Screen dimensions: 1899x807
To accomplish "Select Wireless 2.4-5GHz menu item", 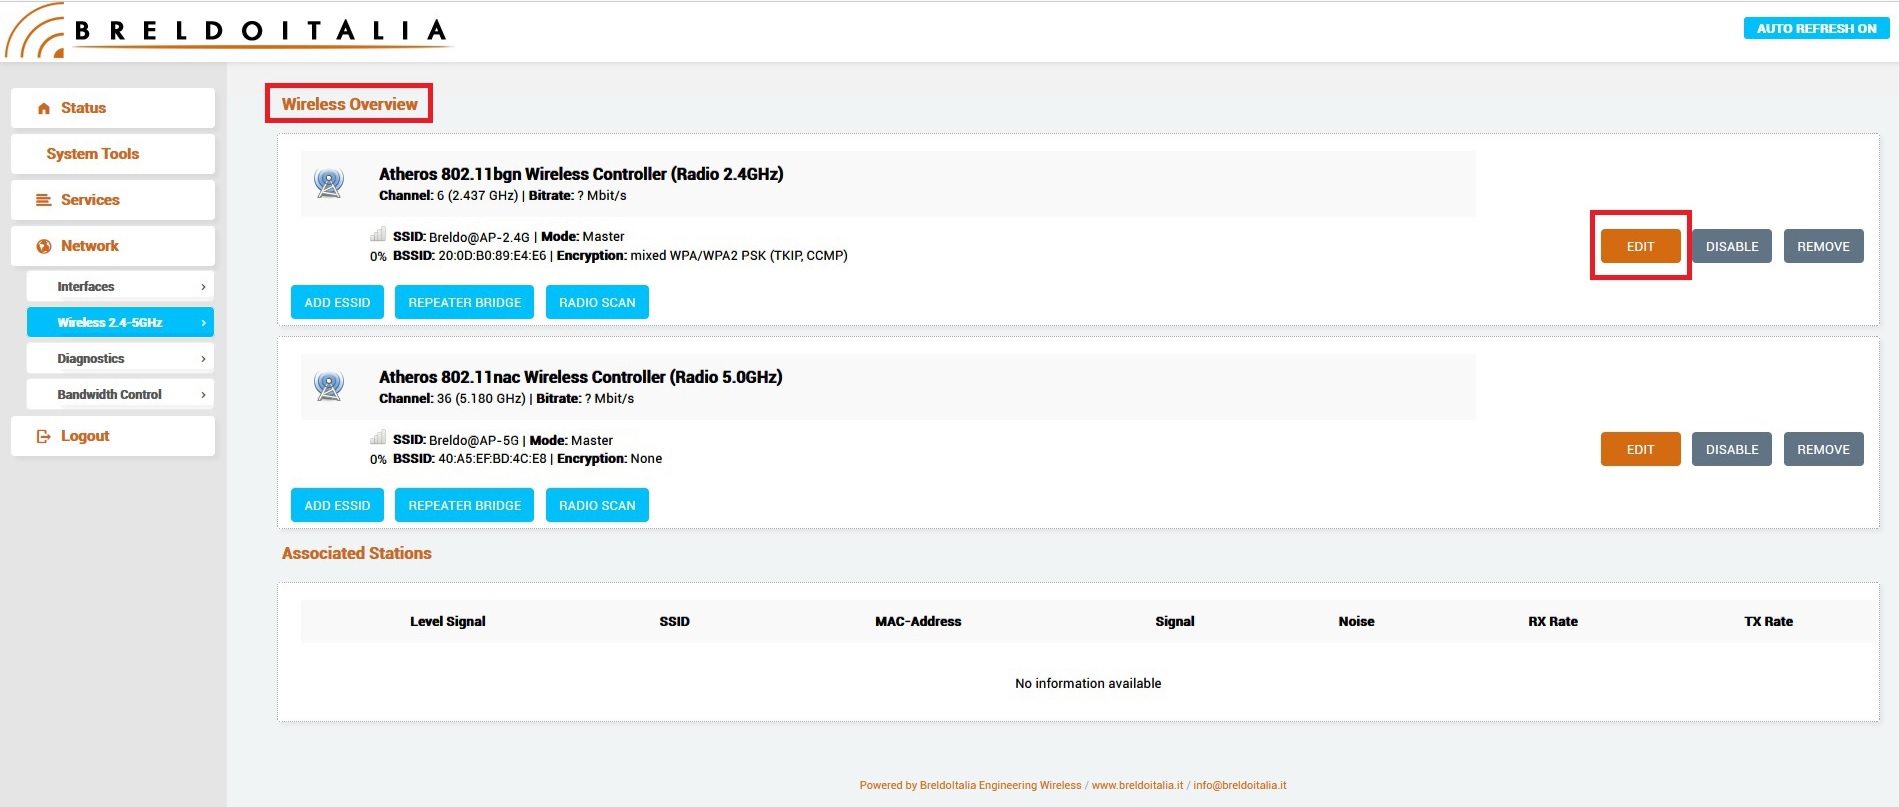I will coord(120,323).
